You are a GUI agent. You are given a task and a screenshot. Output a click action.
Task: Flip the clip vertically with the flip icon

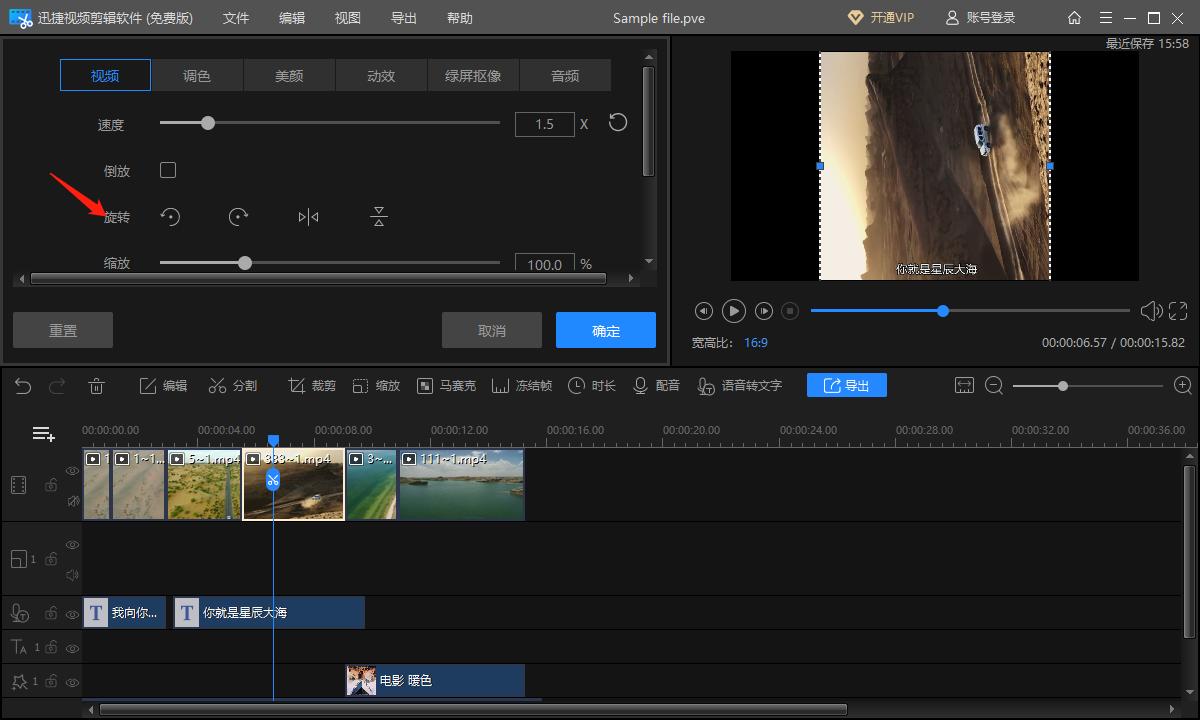(378, 217)
